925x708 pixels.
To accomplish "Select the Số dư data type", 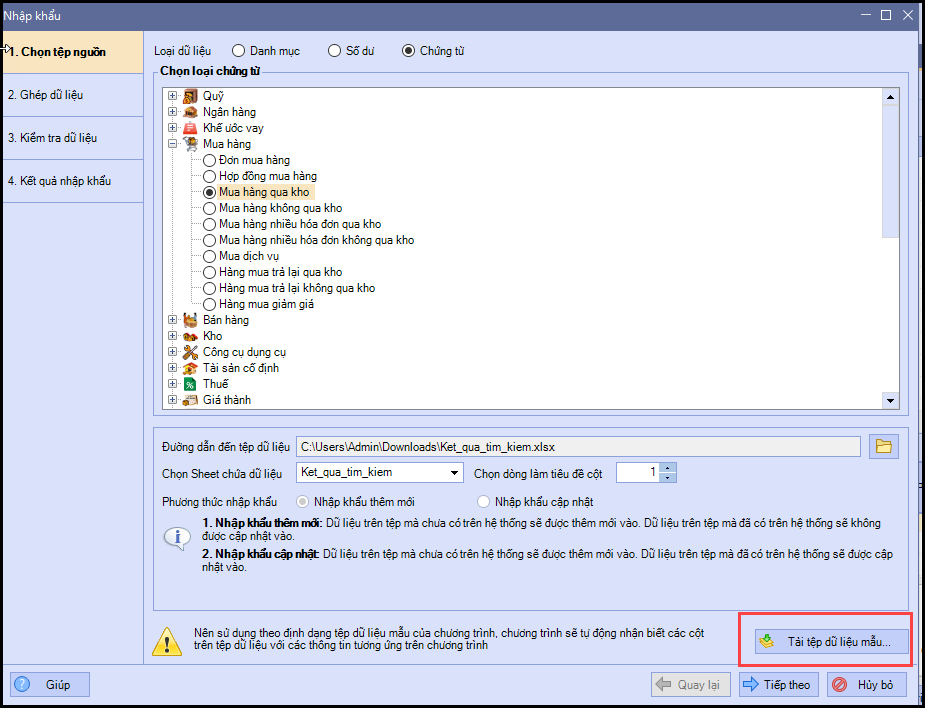I will (x=334, y=51).
